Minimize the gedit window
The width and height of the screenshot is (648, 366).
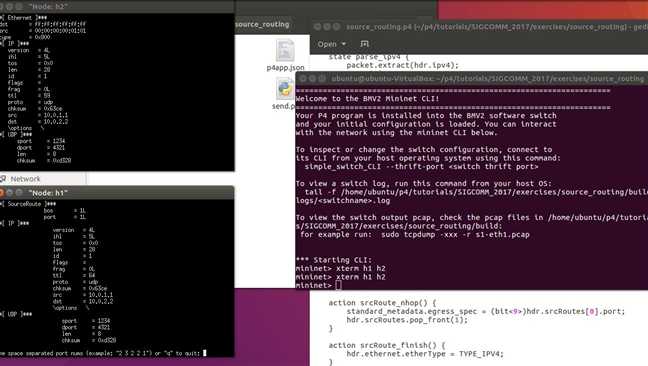click(x=327, y=27)
